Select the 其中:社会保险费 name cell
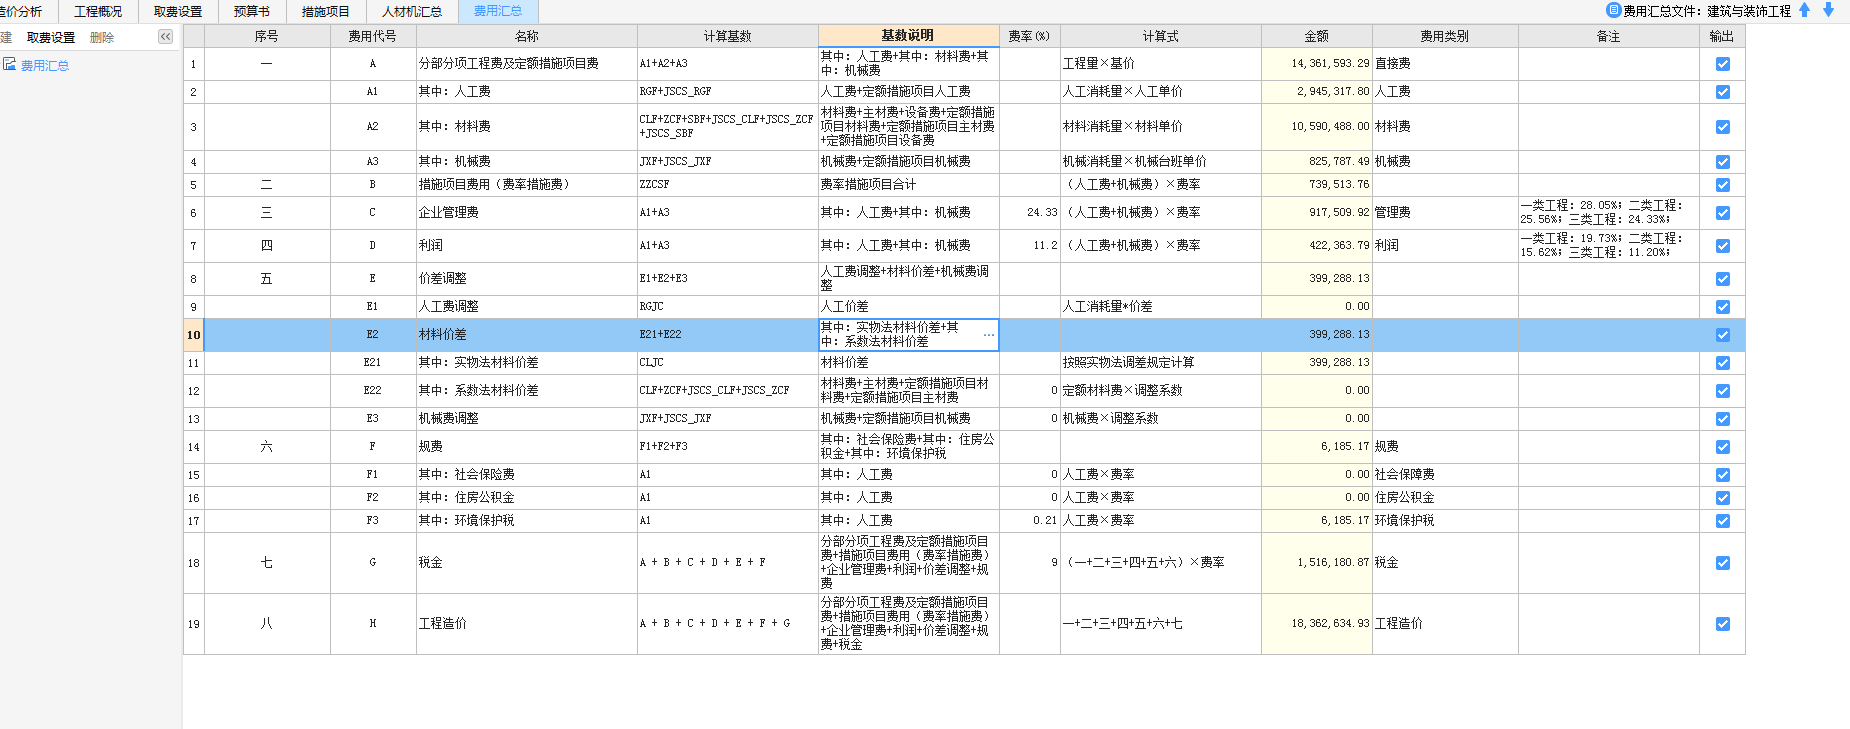 [527, 475]
